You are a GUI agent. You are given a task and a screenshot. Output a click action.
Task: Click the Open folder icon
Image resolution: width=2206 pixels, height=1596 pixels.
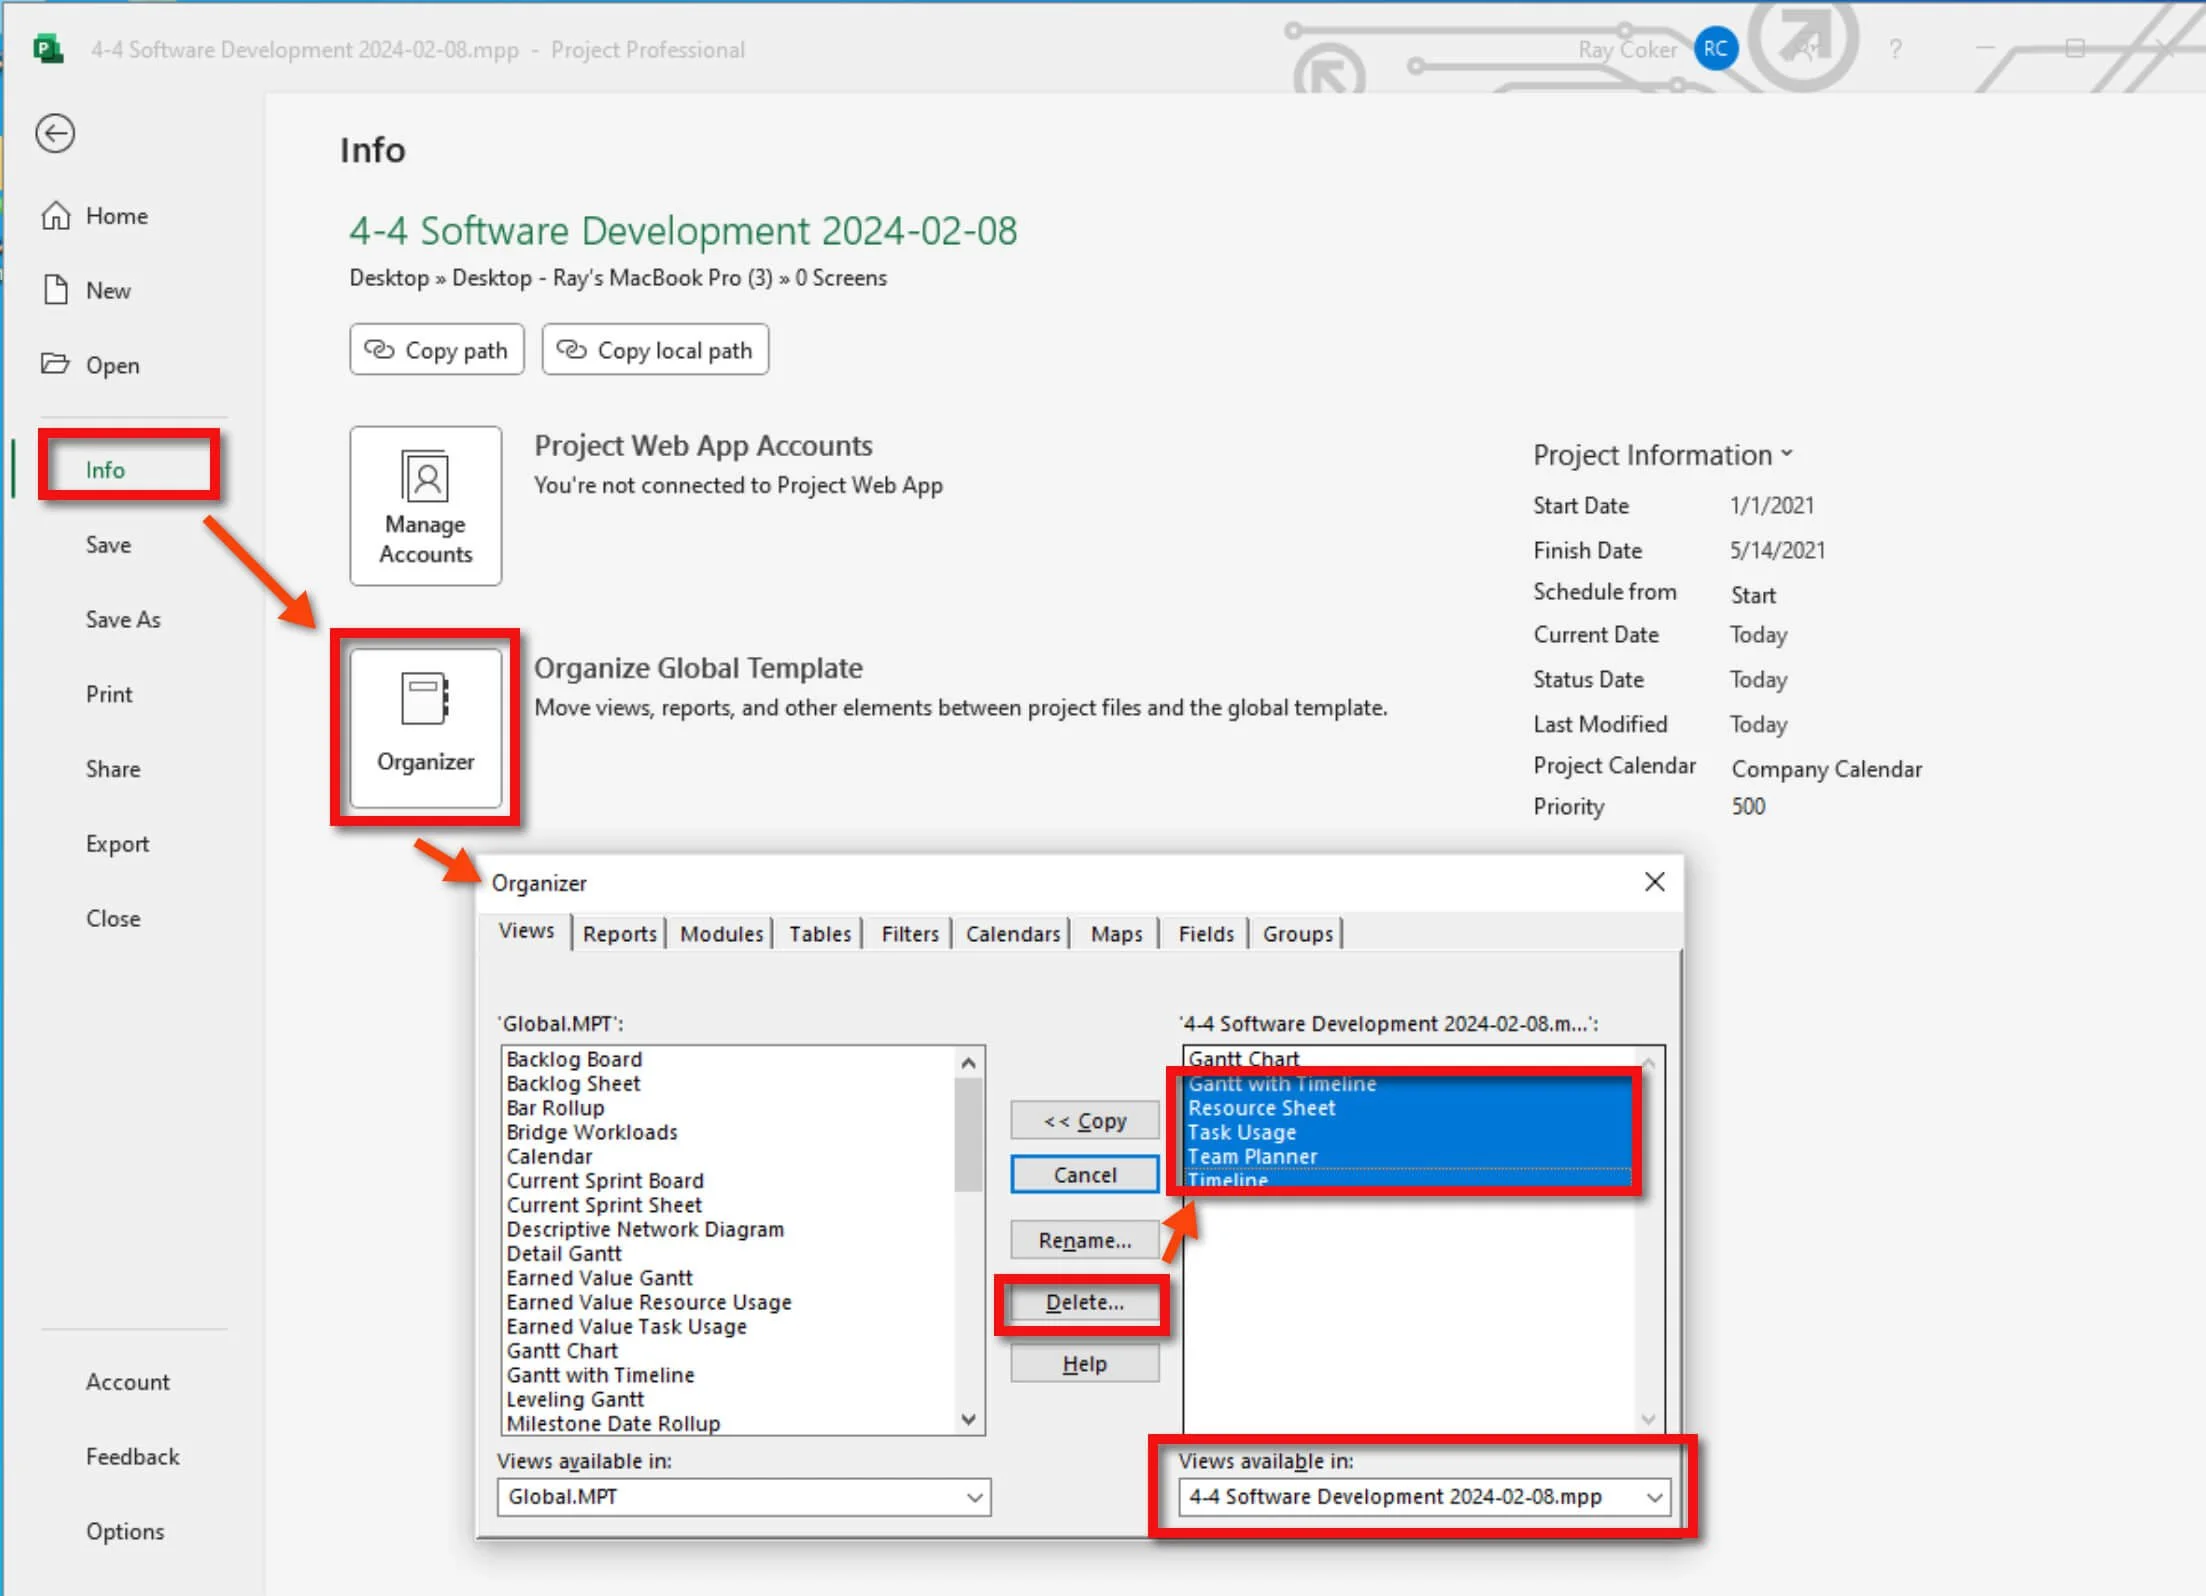click(x=55, y=364)
